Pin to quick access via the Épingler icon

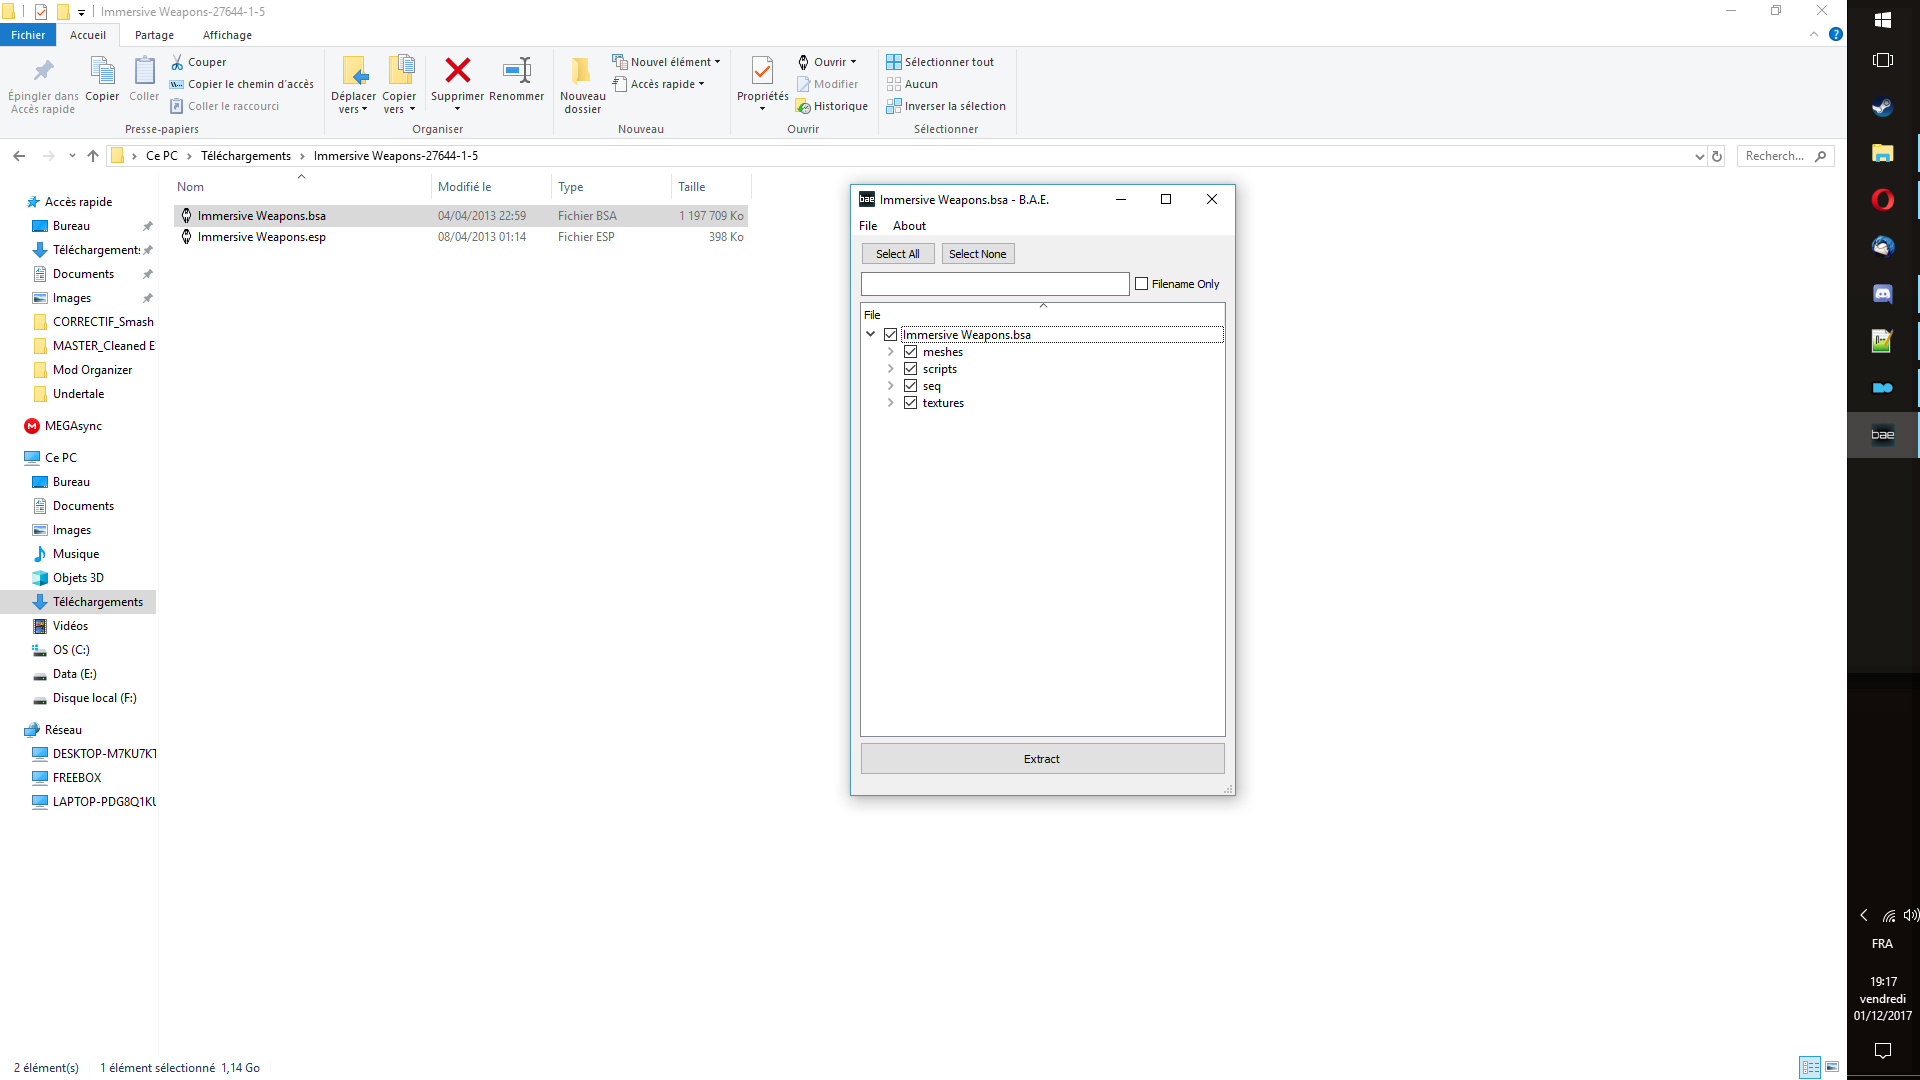[43, 85]
